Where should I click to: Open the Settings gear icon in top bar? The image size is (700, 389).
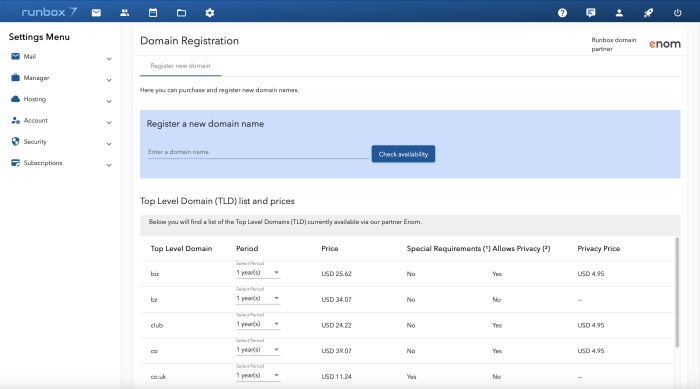(x=210, y=13)
